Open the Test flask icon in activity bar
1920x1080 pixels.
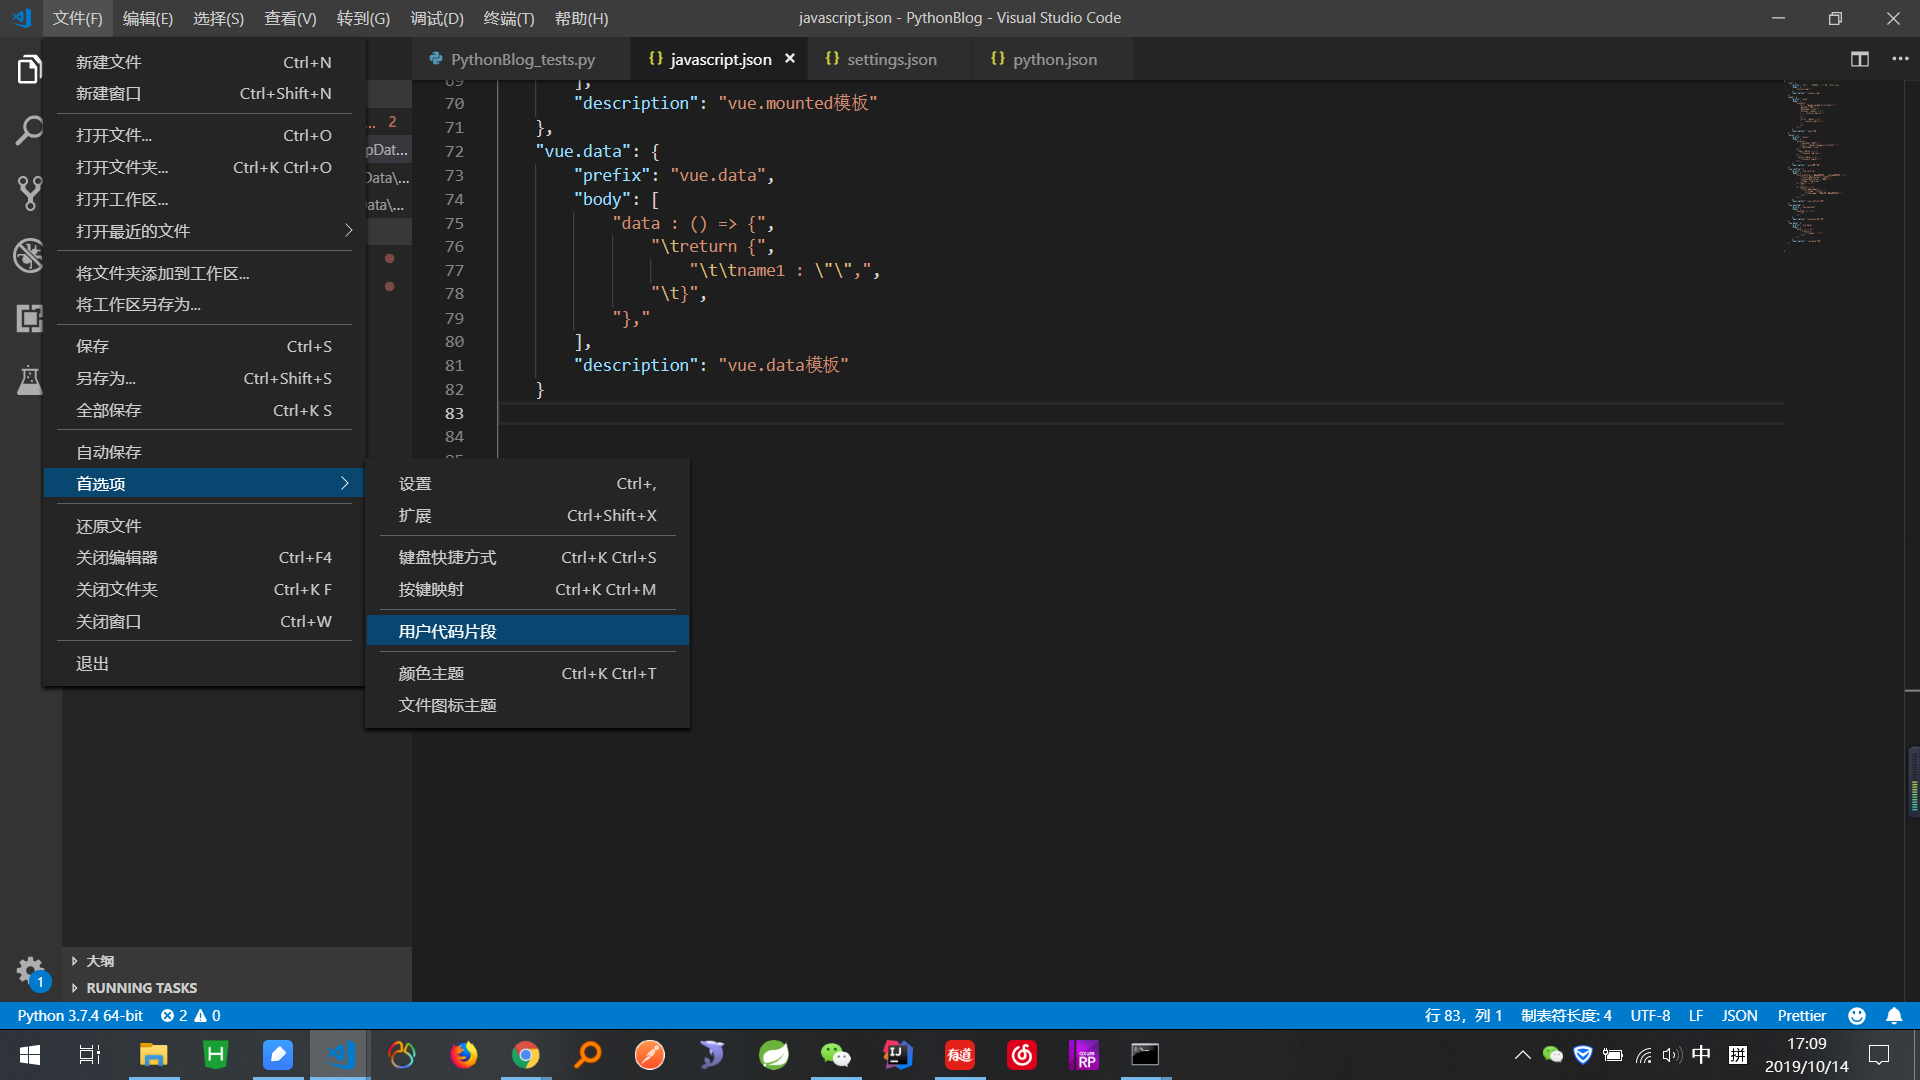[29, 380]
